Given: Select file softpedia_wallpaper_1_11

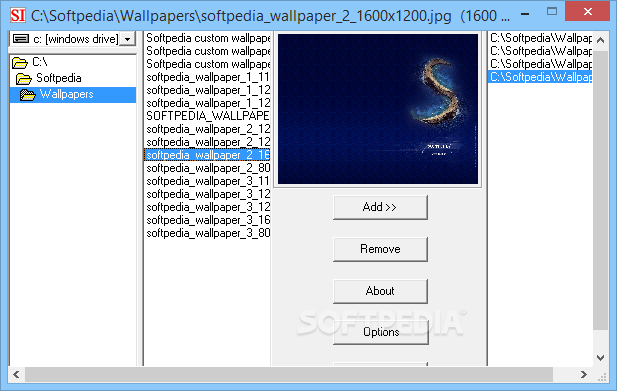Looking at the screenshot, I should pyautogui.click(x=208, y=77).
